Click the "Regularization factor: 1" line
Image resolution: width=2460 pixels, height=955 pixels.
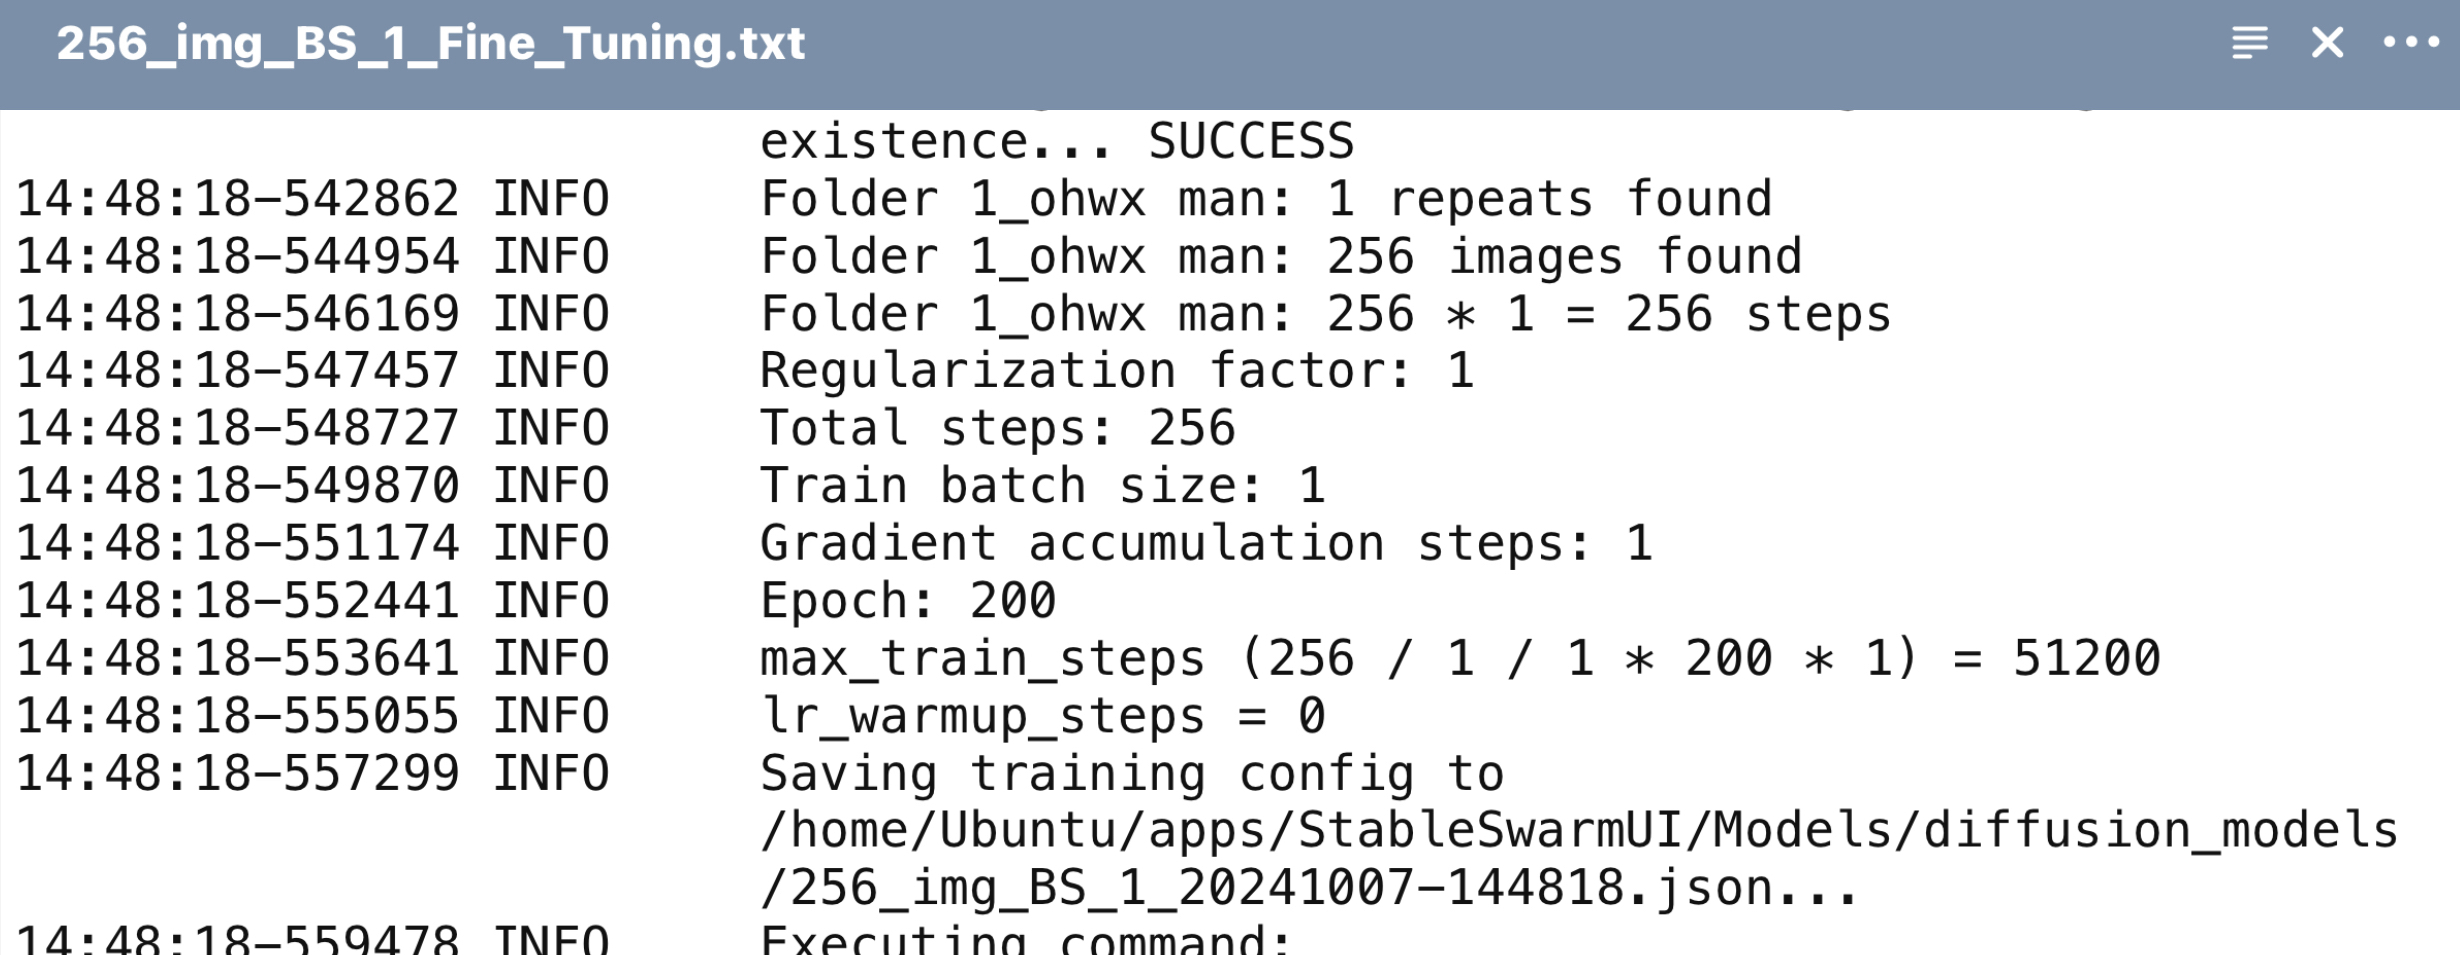(1116, 371)
